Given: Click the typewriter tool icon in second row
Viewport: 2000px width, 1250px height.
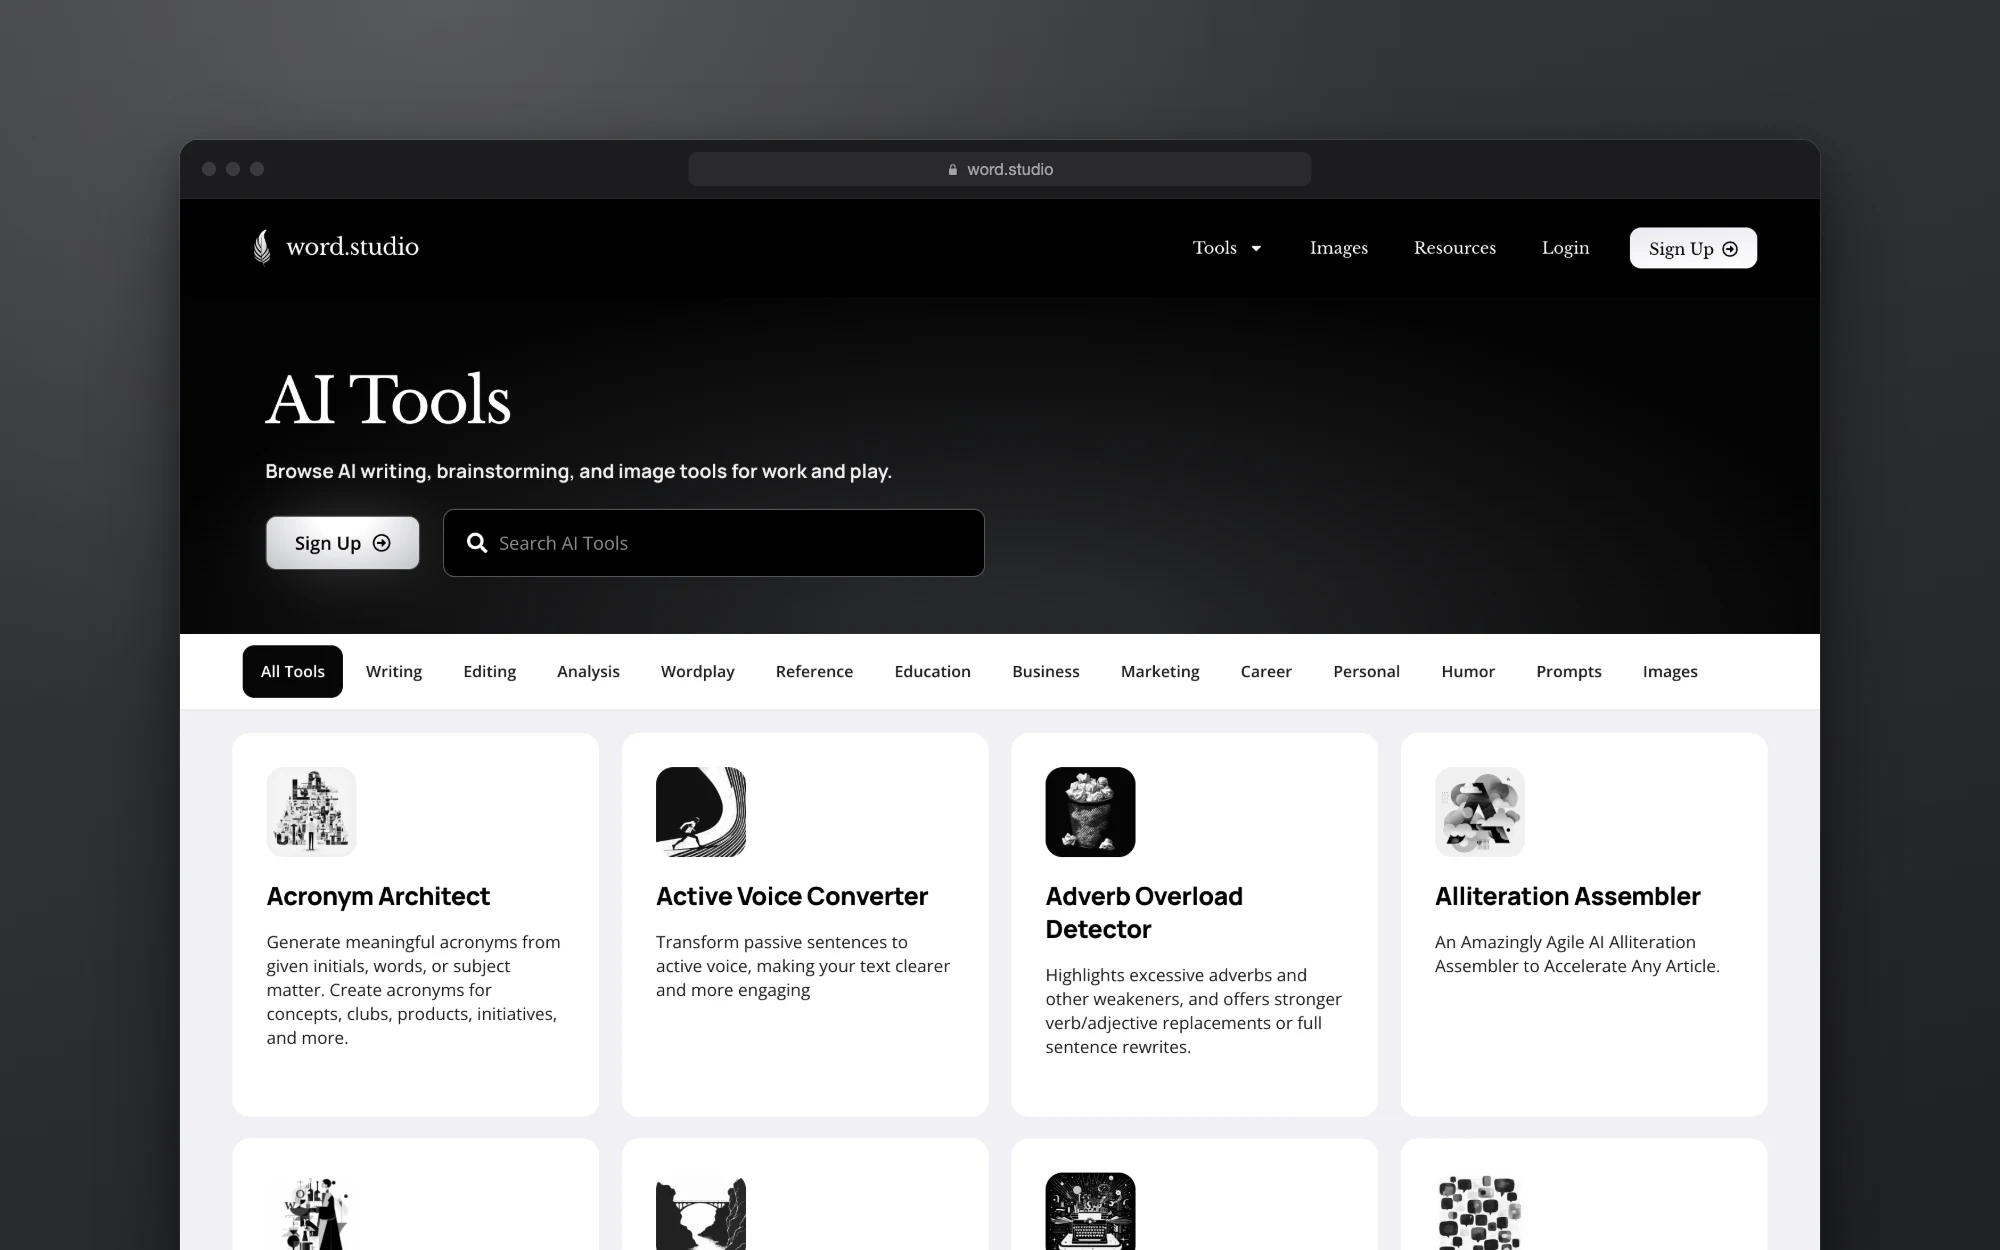Looking at the screenshot, I should [x=1090, y=1212].
